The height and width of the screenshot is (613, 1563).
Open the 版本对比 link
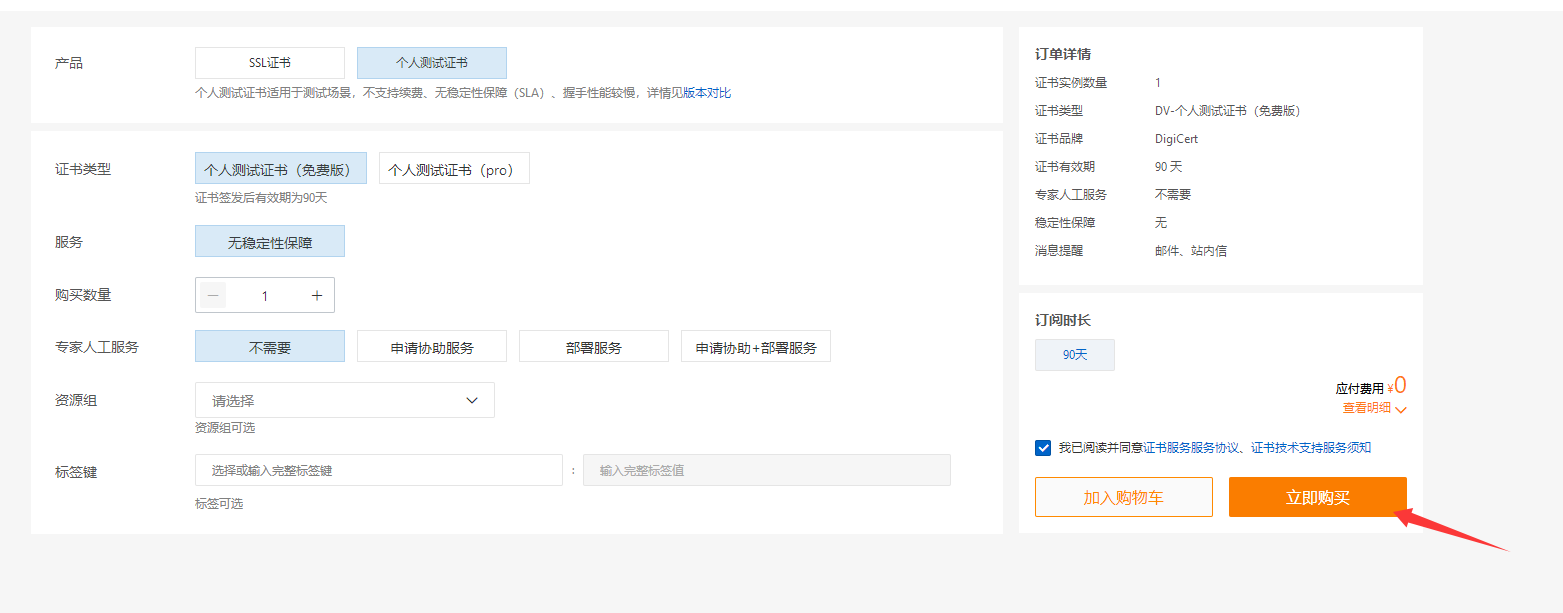(x=707, y=93)
